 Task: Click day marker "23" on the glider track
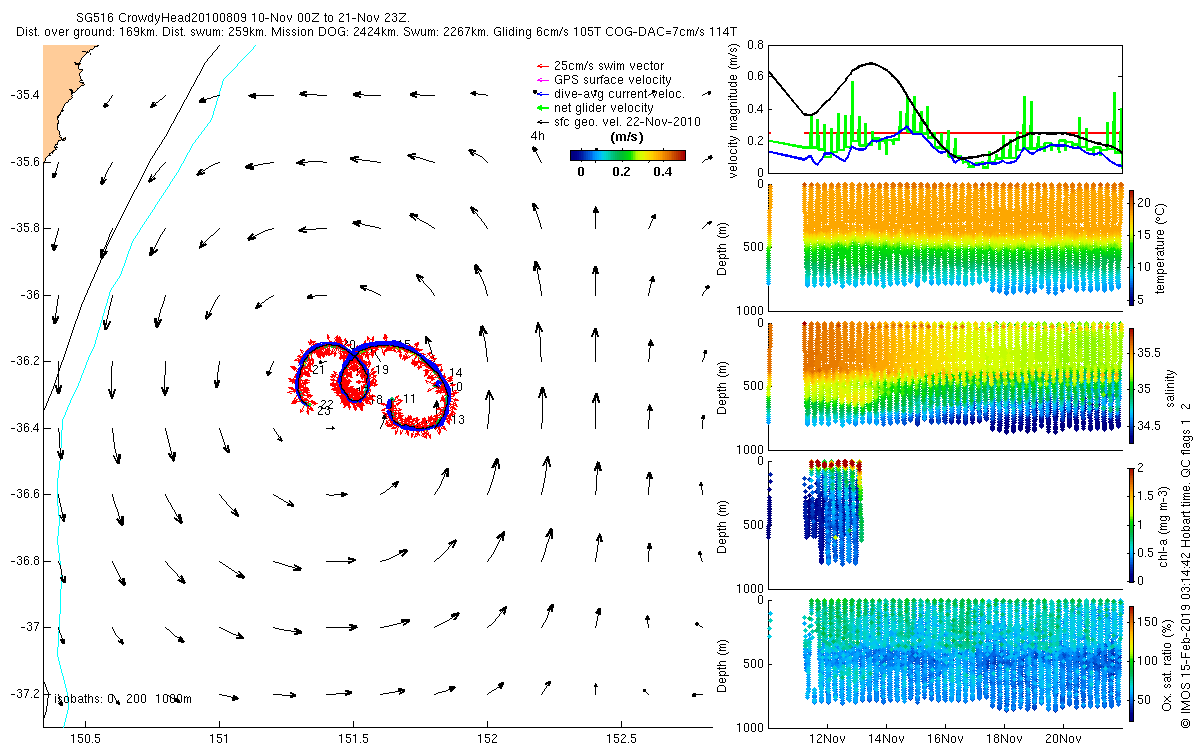(x=324, y=411)
